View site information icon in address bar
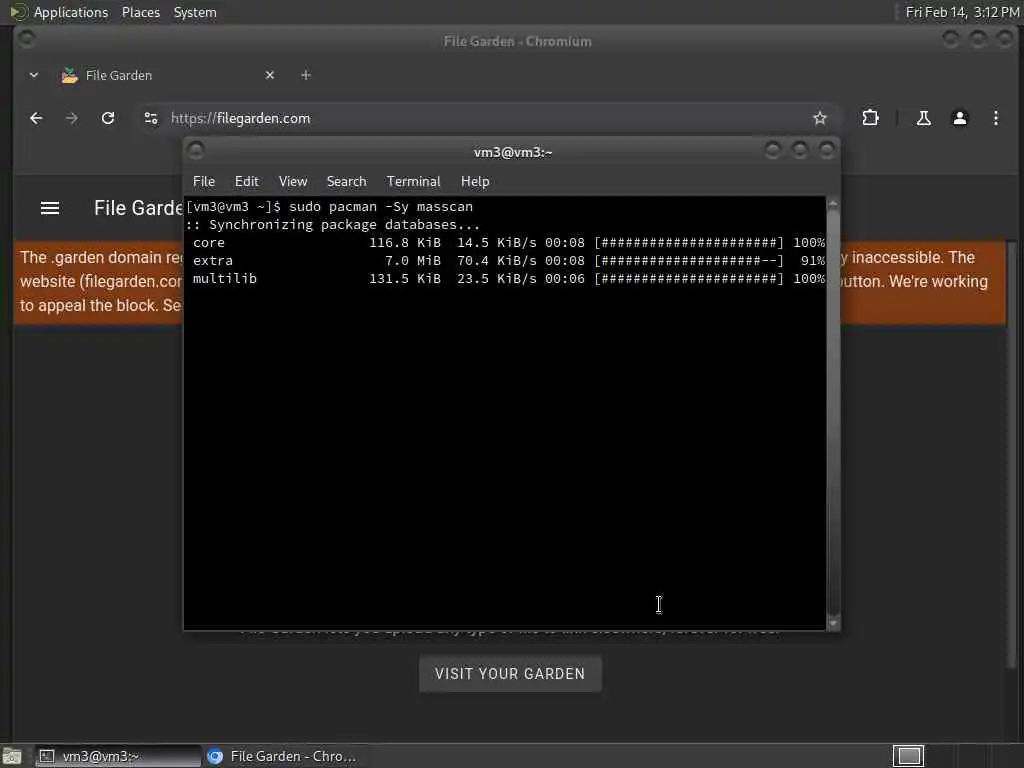The image size is (1024, 768). tap(151, 118)
